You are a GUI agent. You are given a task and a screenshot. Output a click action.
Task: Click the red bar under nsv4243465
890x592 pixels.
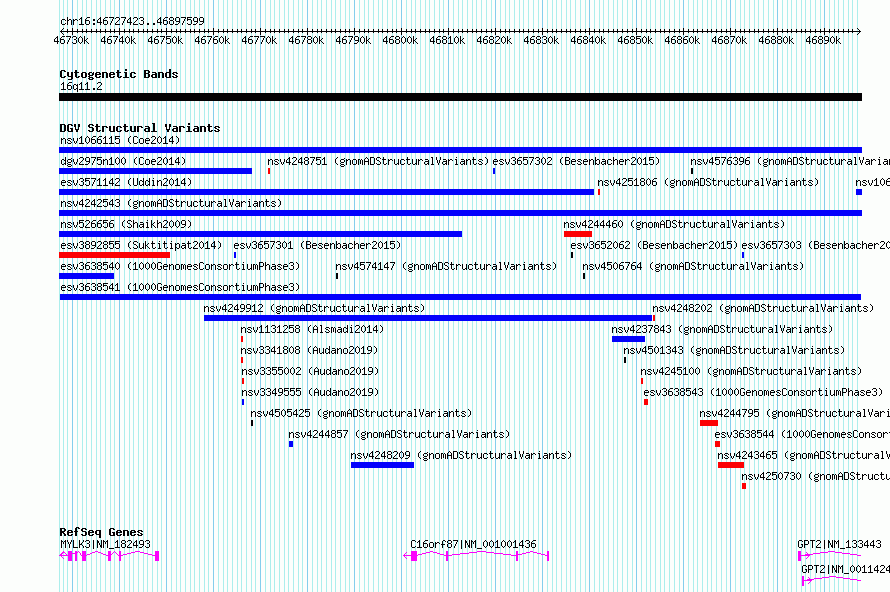(731, 465)
